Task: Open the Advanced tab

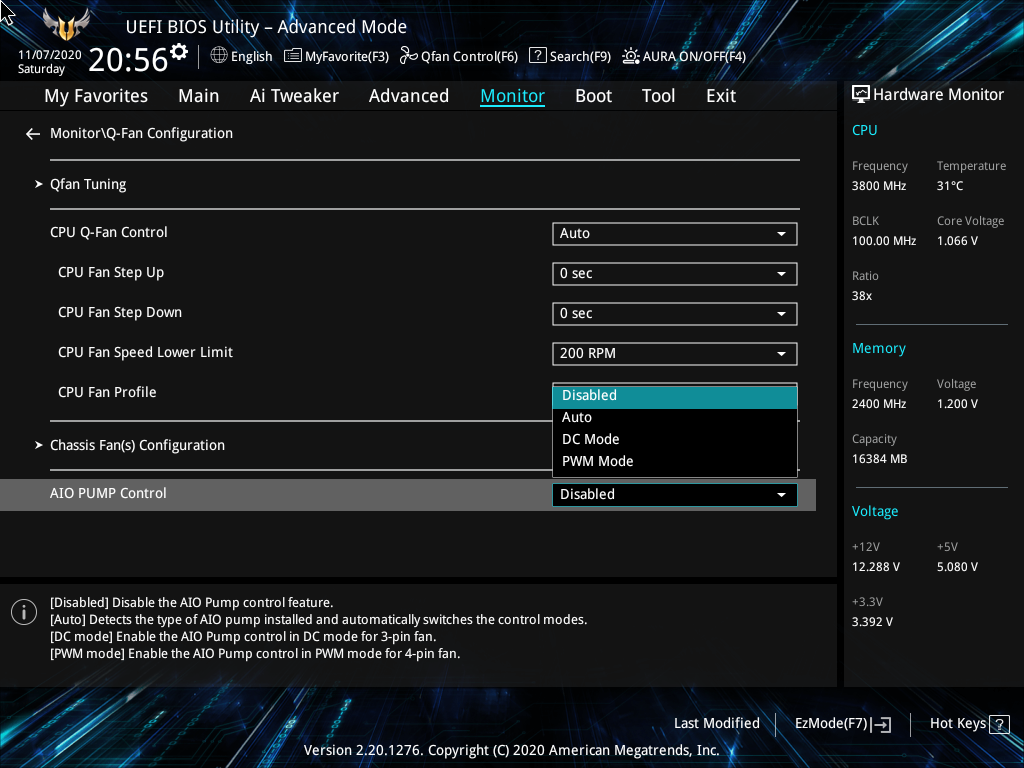Action: 409,96
